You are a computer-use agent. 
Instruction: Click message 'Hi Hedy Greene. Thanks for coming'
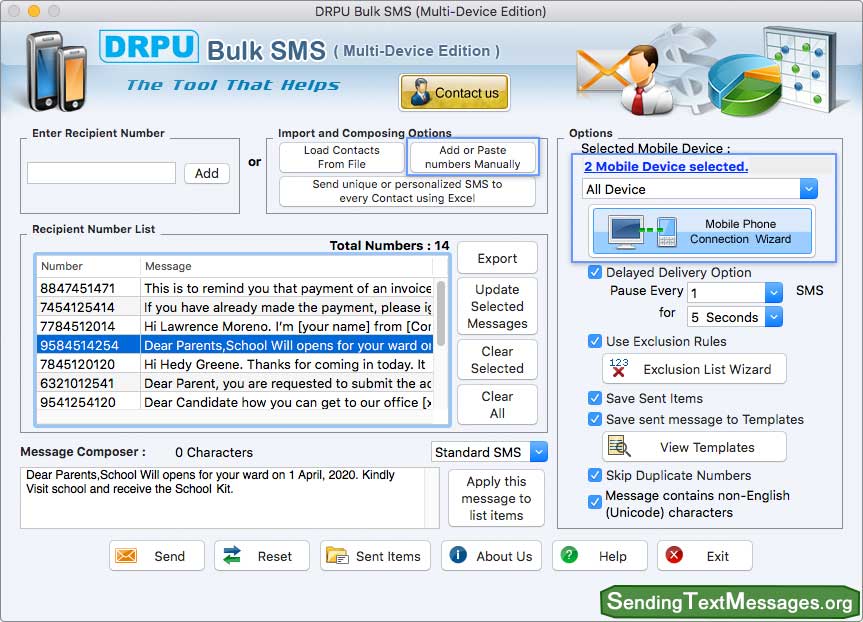click(285, 364)
